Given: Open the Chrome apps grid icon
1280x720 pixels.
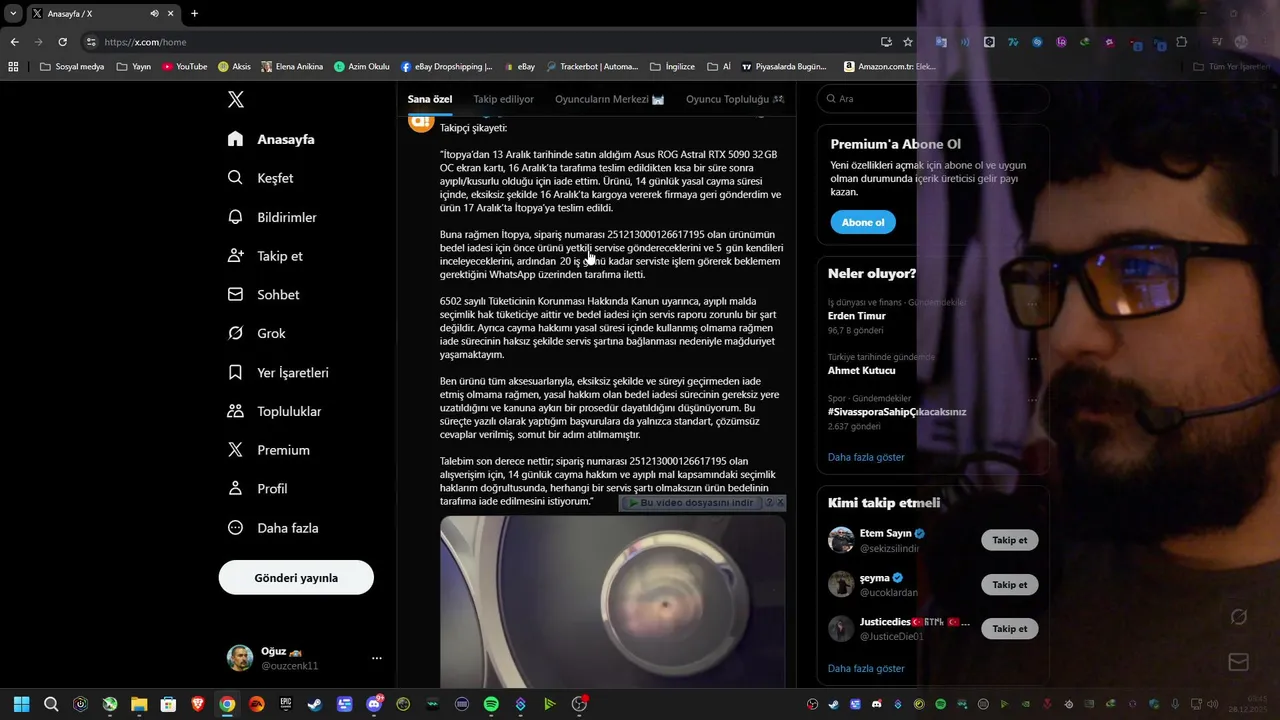Looking at the screenshot, I should coord(13,67).
